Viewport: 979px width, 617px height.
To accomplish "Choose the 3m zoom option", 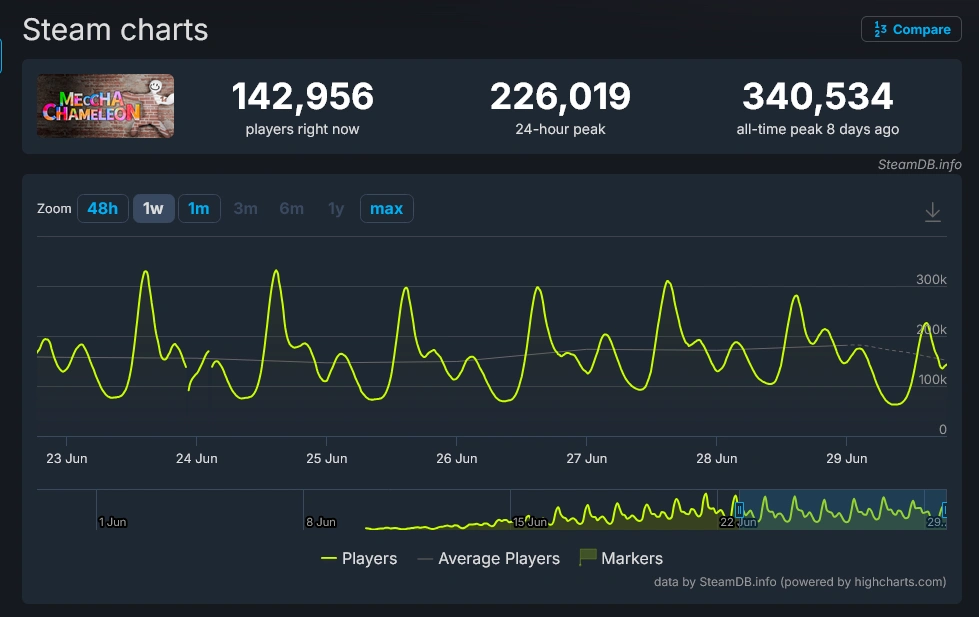I will click(245, 209).
